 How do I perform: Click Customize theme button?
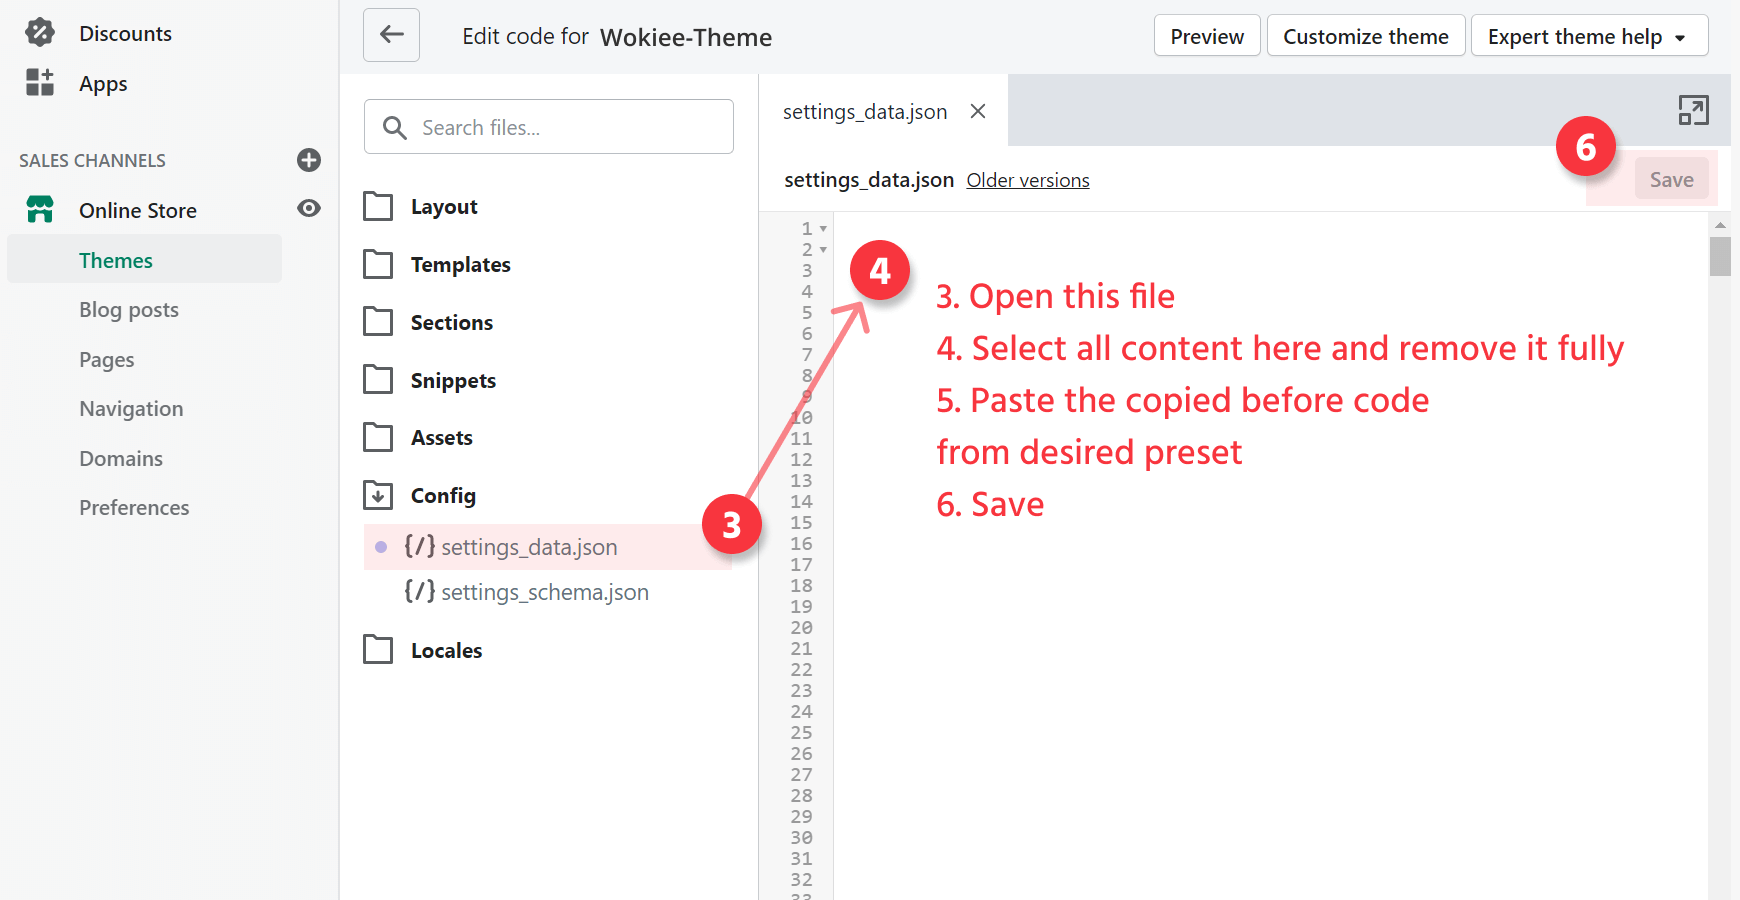click(x=1366, y=36)
